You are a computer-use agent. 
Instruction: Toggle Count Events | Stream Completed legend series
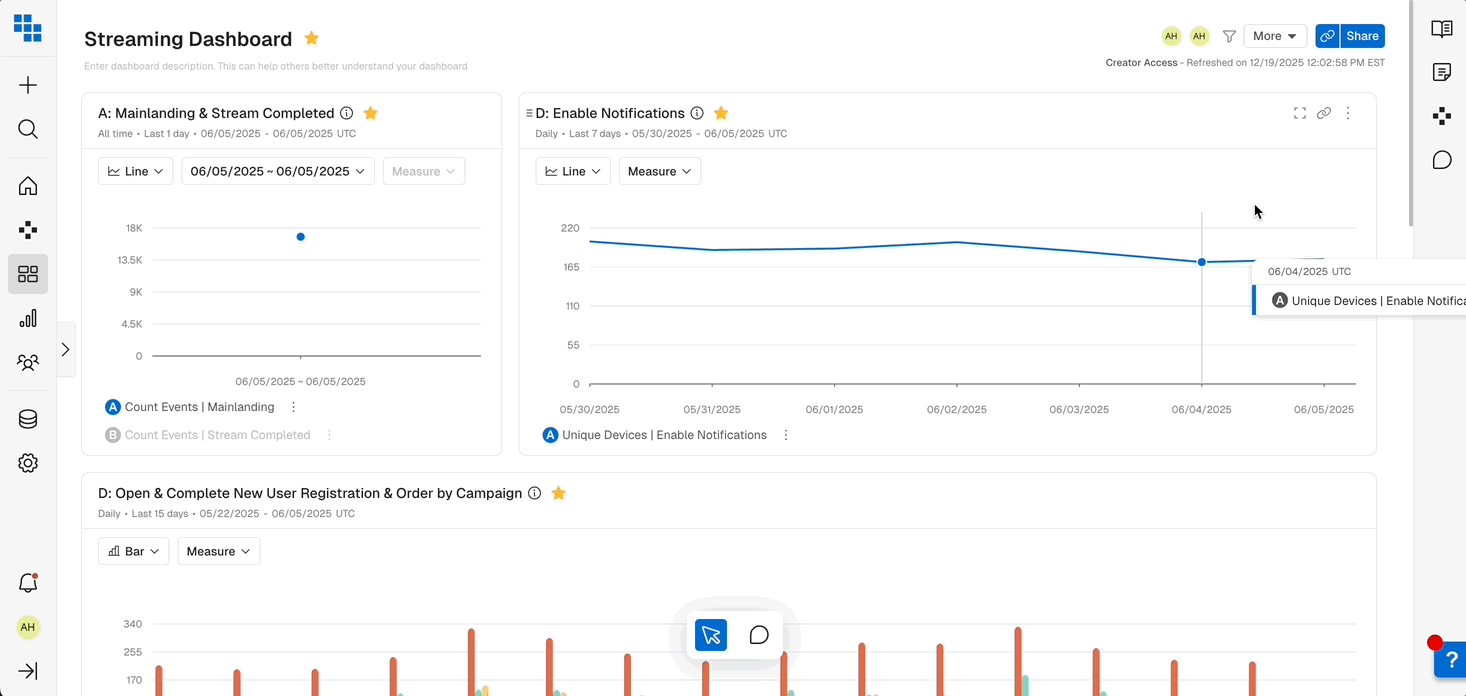tap(208, 435)
